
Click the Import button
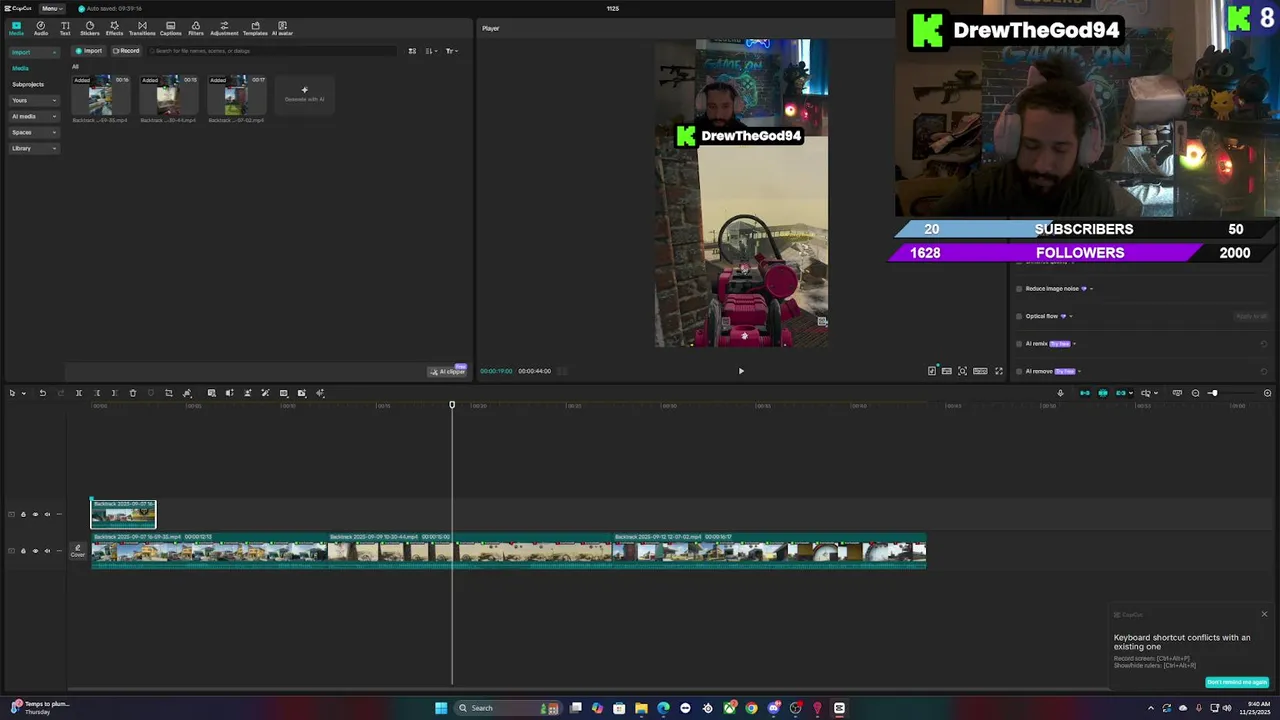tap(89, 51)
